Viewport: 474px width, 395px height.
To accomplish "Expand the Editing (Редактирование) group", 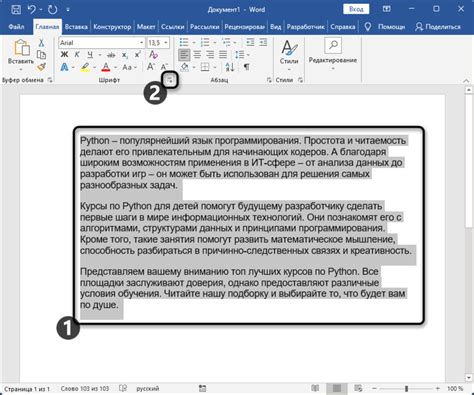I will (333, 54).
